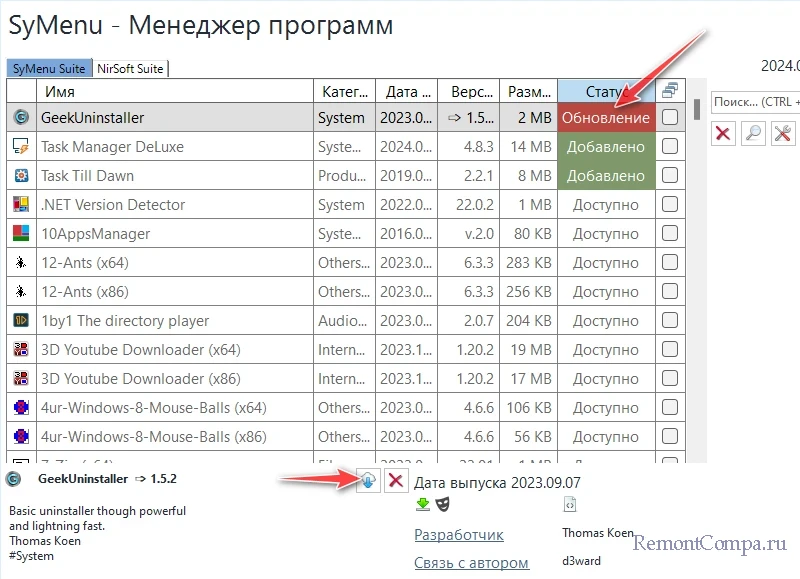Screen dimensions: 800x579
Task: Click the red X remove icon beside update
Action: coord(396,480)
